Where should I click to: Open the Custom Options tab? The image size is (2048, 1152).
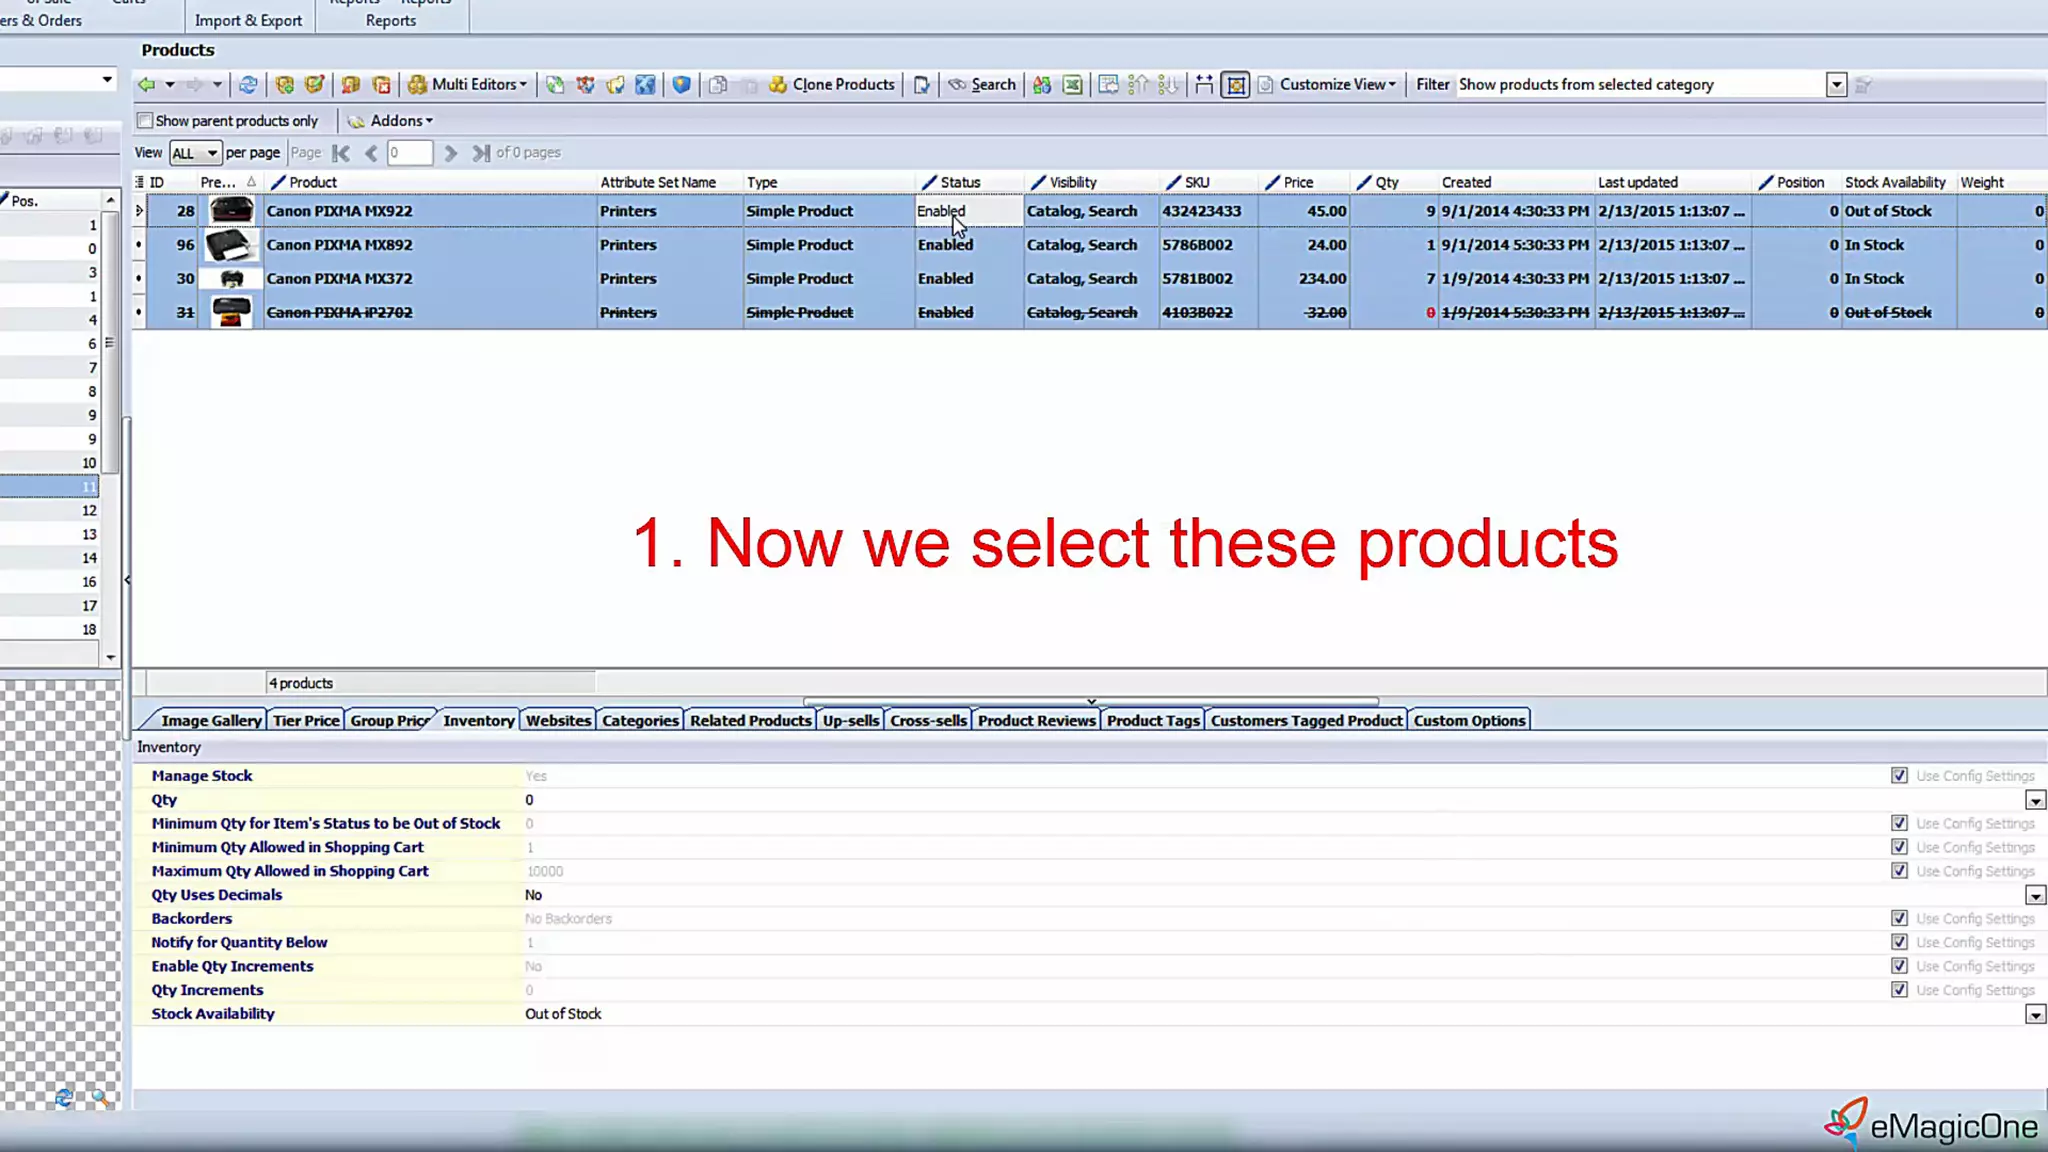click(1469, 720)
